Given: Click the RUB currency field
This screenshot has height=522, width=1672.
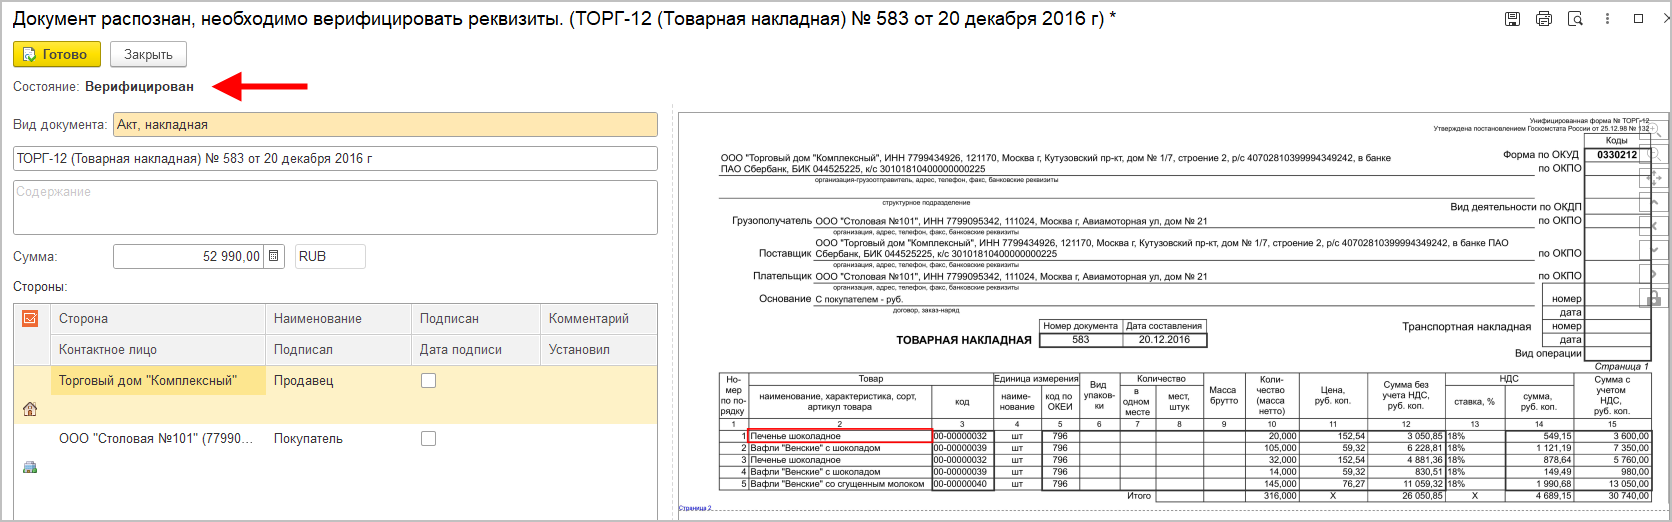Looking at the screenshot, I should [x=330, y=256].
